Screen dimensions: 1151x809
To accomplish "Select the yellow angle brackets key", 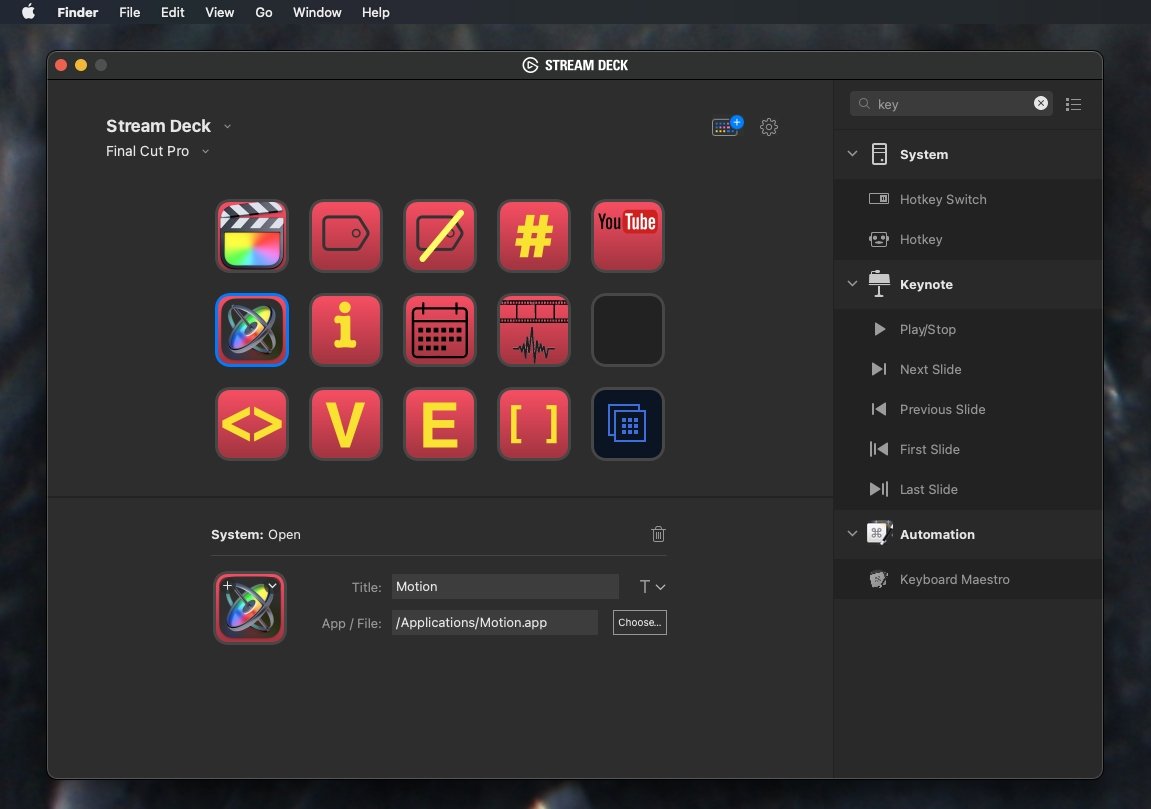I will [252, 424].
